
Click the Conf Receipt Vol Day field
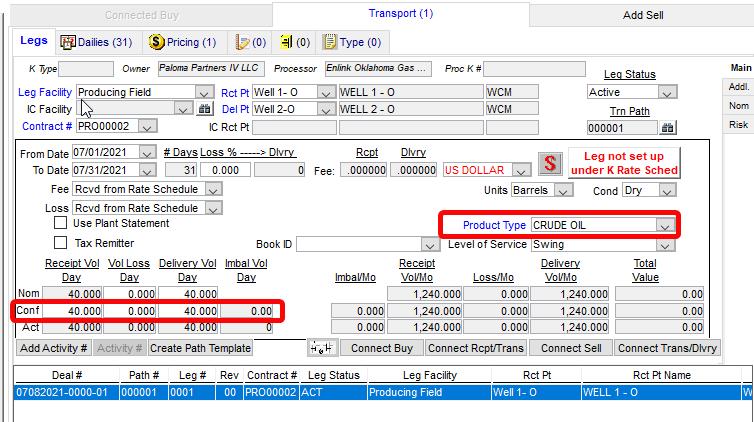(72, 311)
